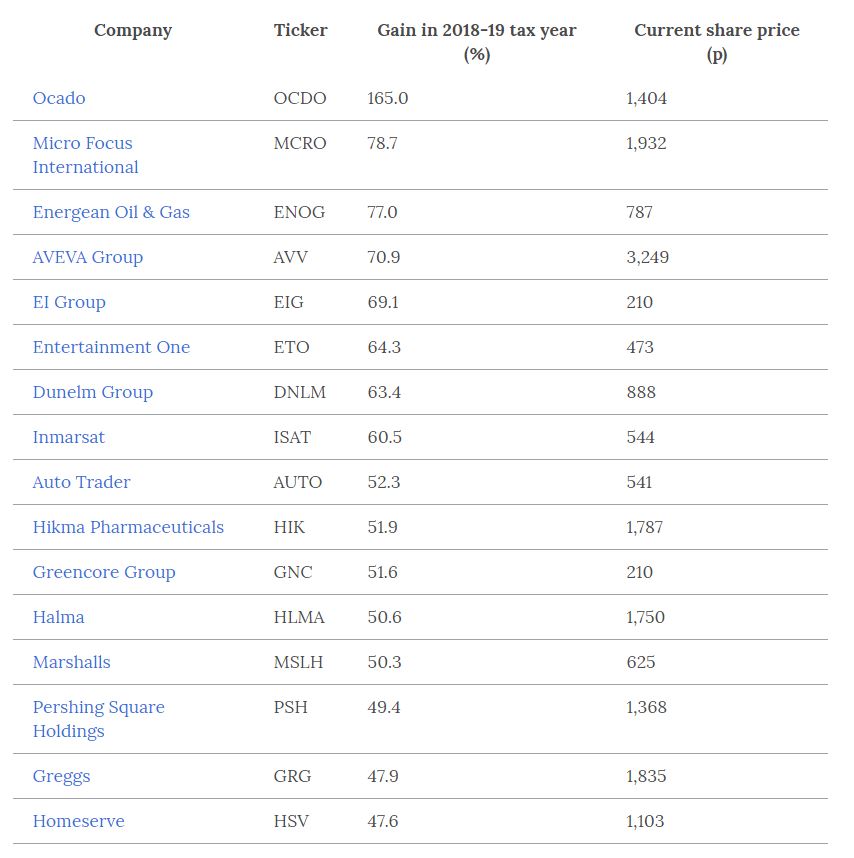
Task: Follow the Inmarsat company link
Action: click(68, 437)
